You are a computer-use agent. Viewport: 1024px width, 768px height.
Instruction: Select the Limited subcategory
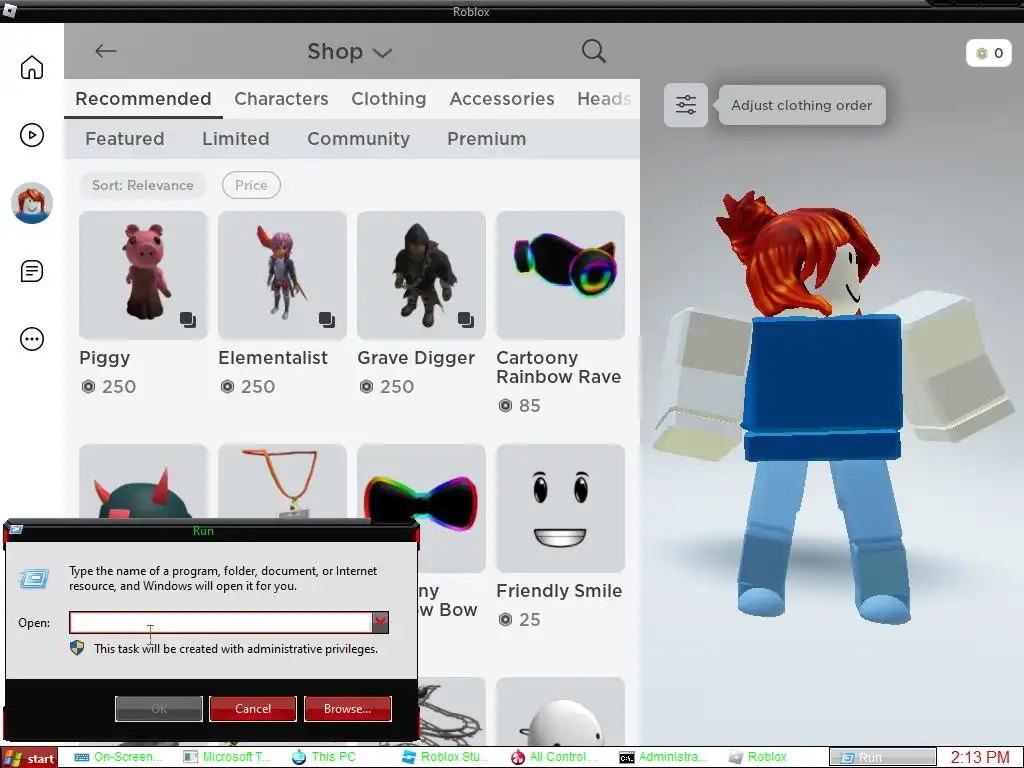point(236,138)
